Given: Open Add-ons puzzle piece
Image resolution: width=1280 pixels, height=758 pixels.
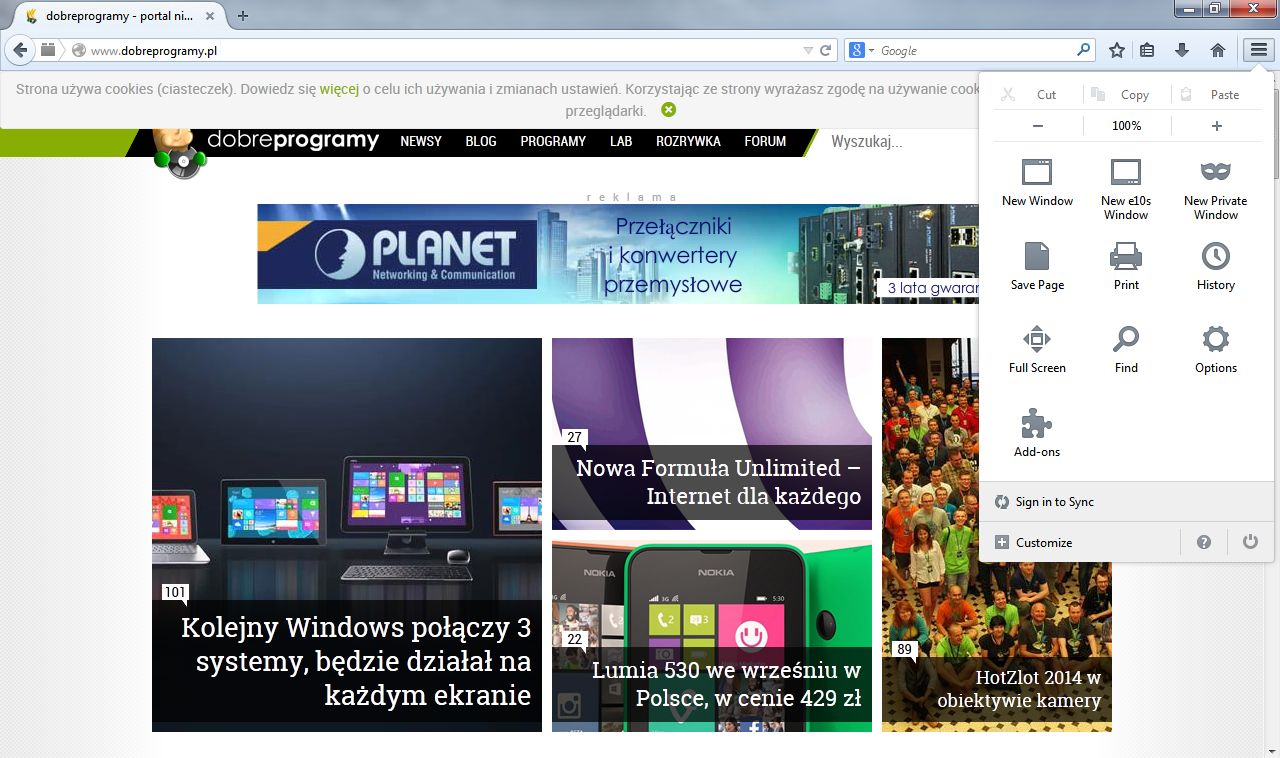Looking at the screenshot, I should [1037, 432].
